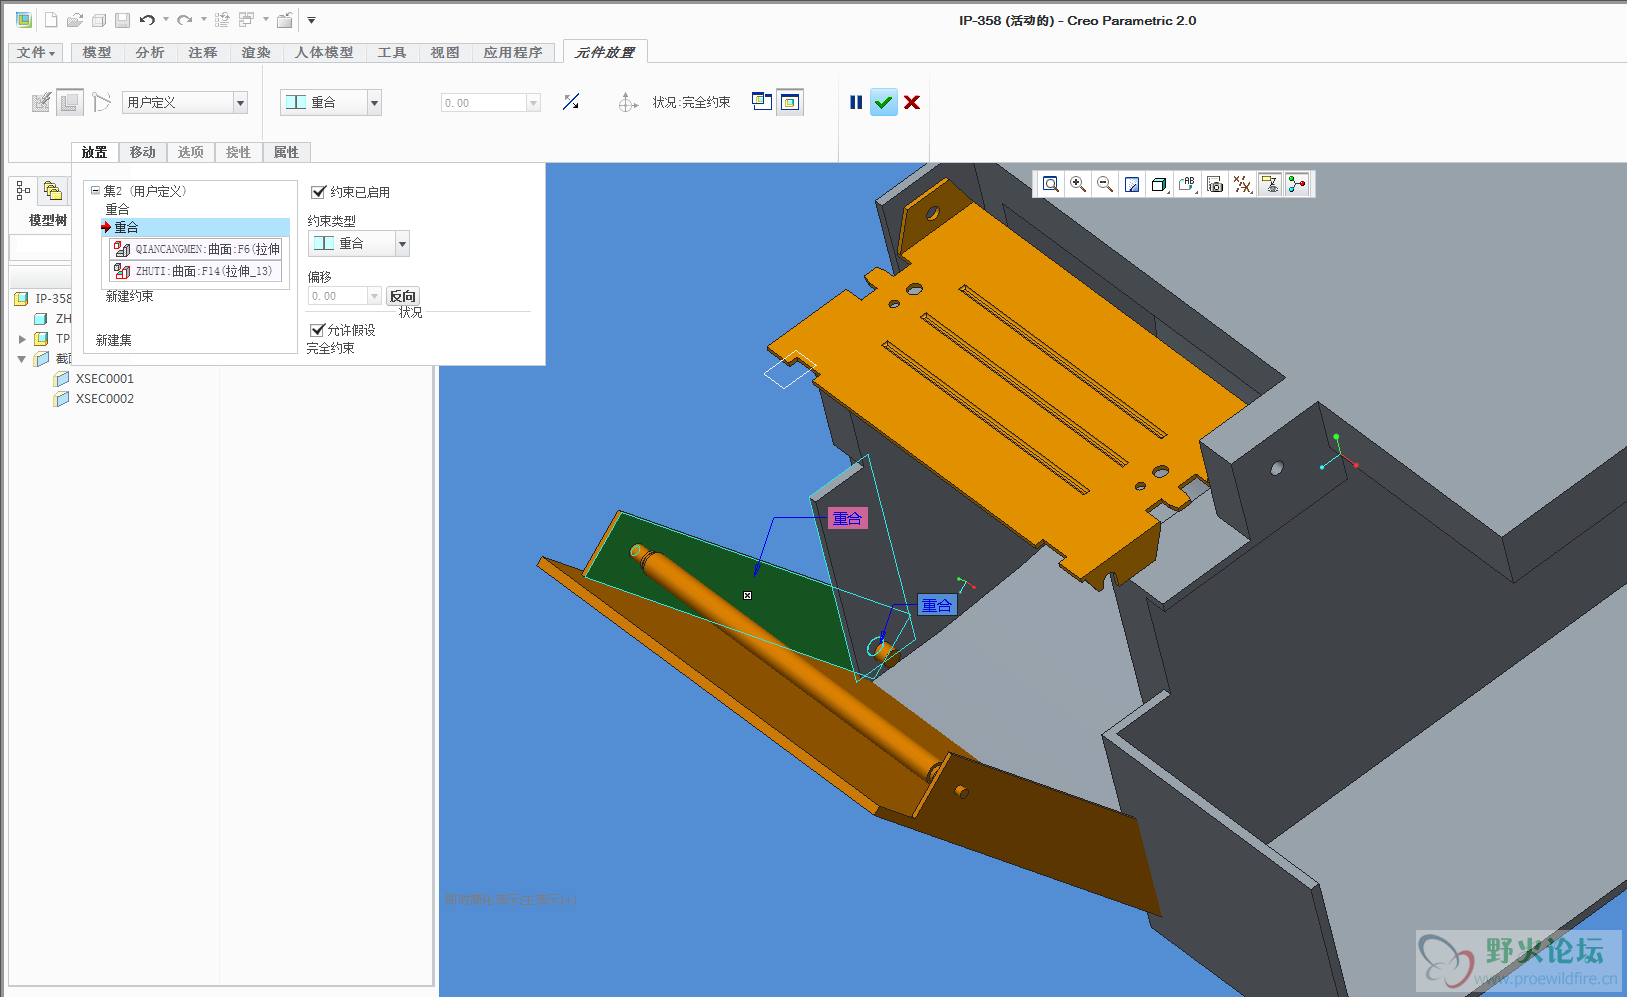Toggle spin center display icon
1627x997 pixels.
click(1297, 184)
